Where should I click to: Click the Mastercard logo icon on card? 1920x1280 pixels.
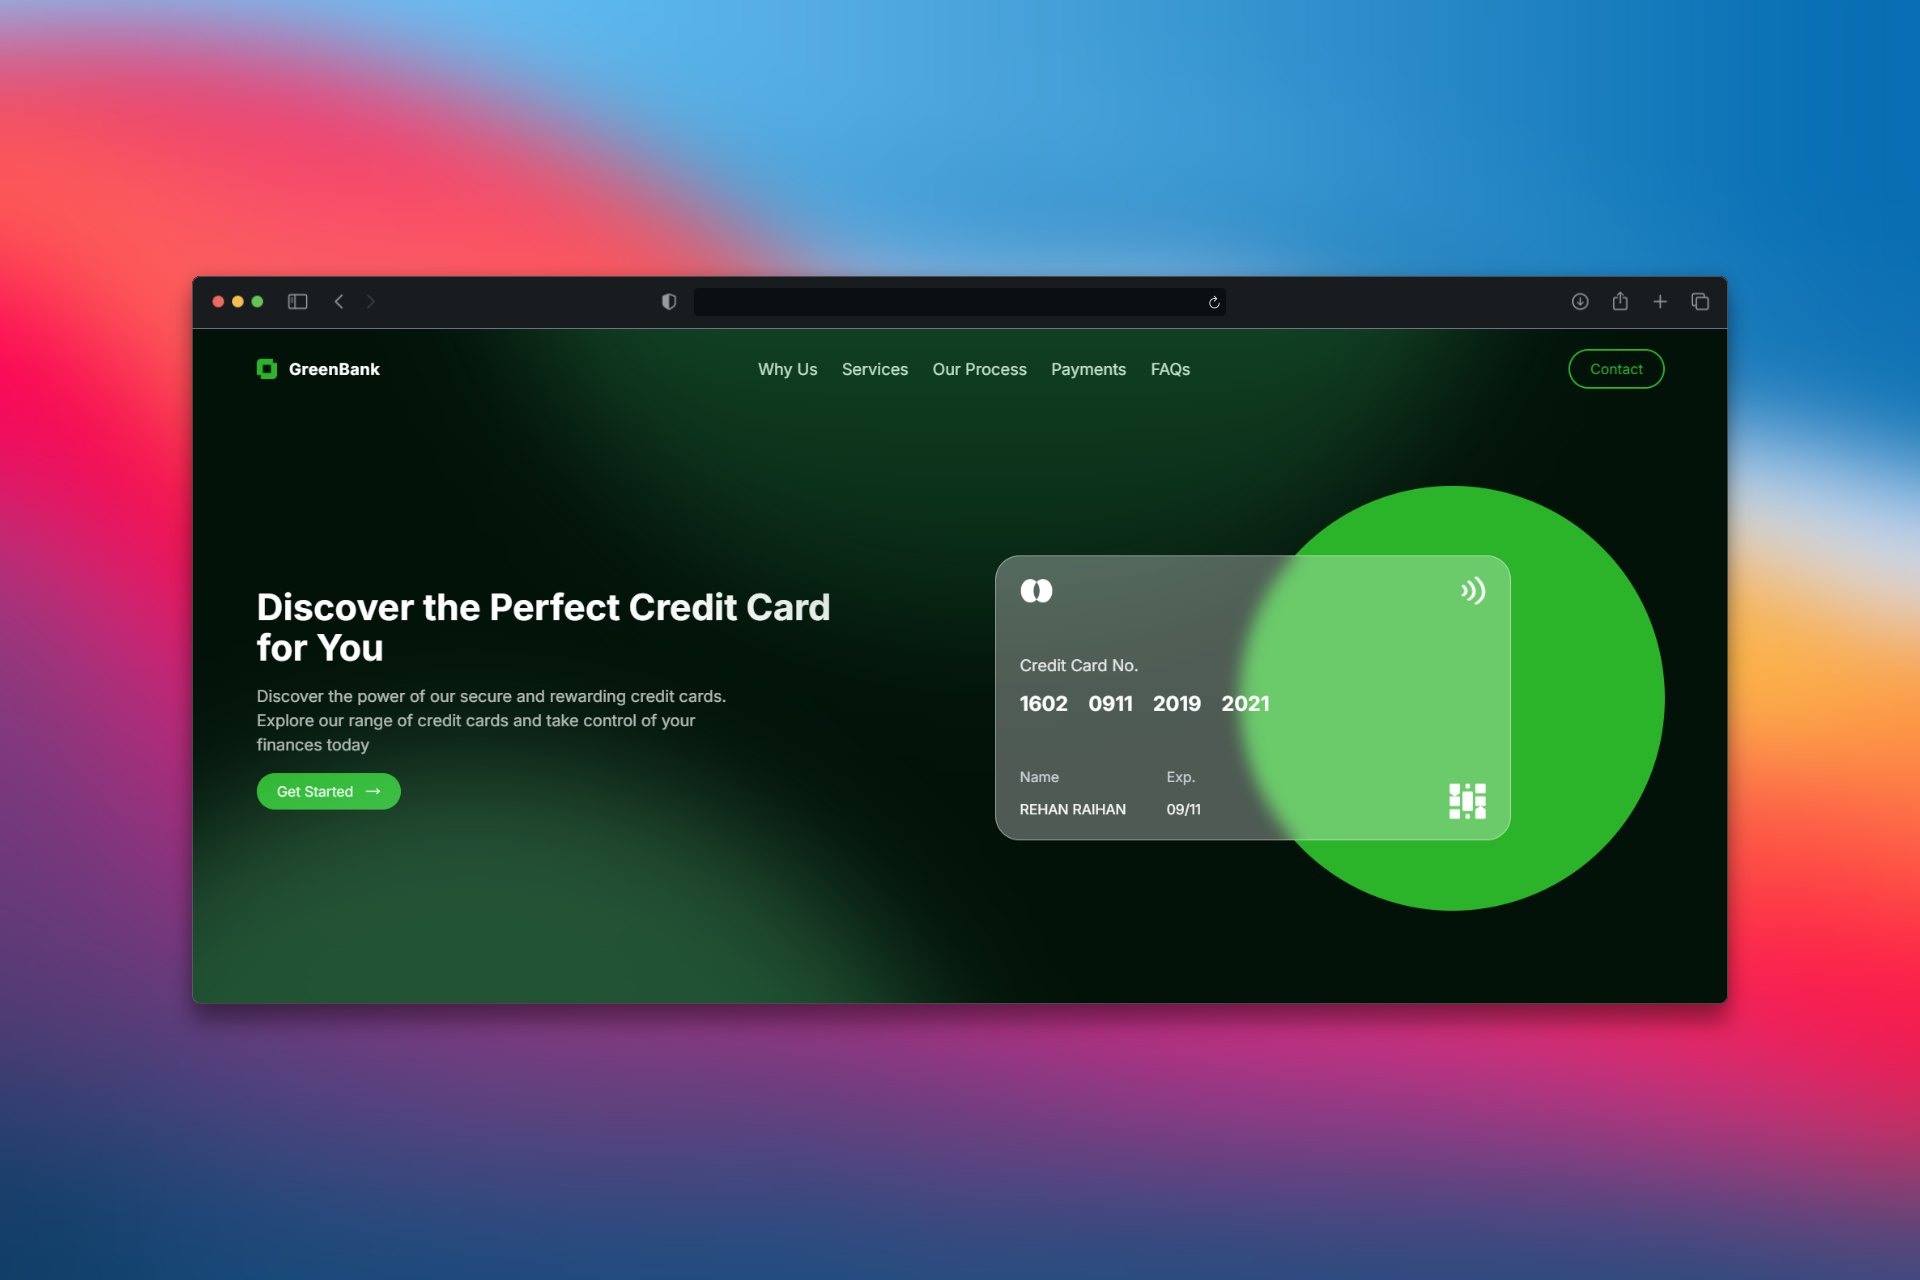point(1039,590)
